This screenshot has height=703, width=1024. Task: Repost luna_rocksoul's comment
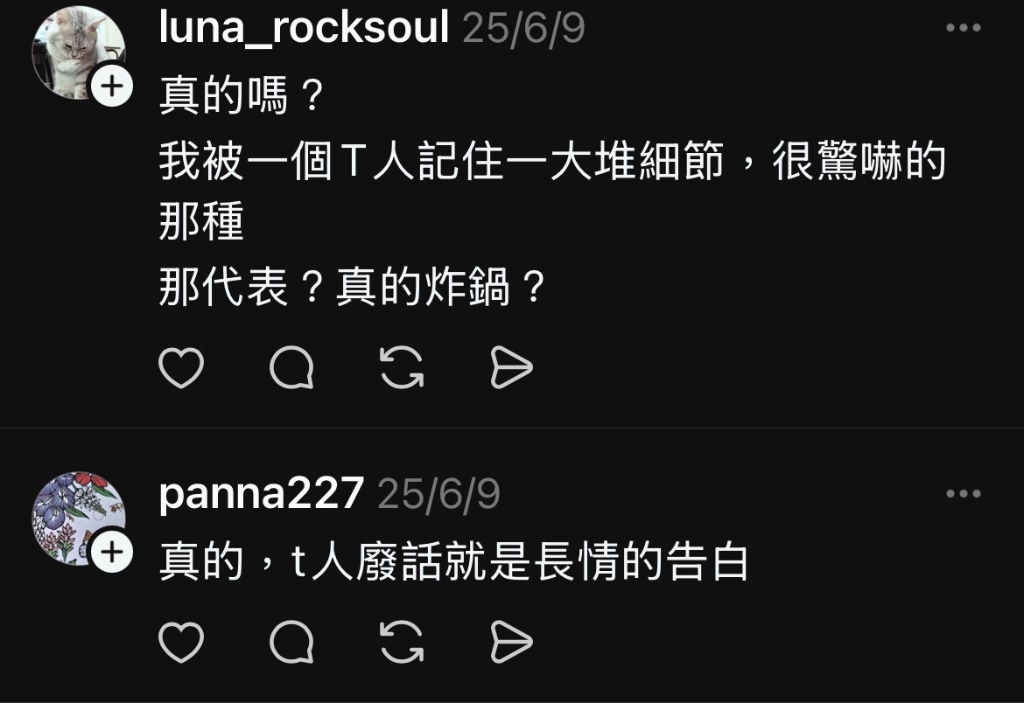[402, 367]
